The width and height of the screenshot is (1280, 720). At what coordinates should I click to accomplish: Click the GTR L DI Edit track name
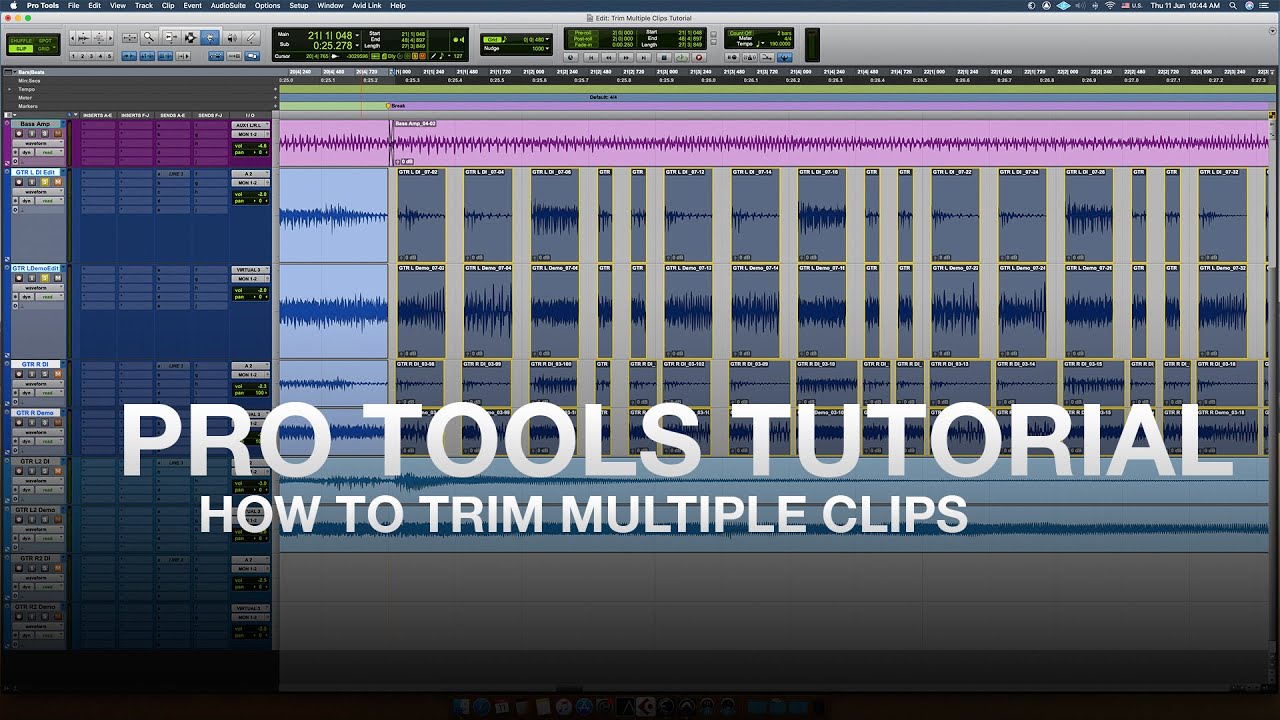35,172
